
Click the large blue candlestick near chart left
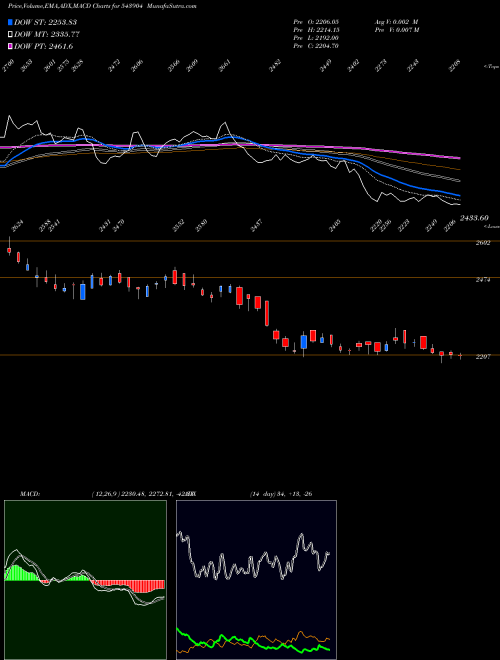tap(82, 292)
